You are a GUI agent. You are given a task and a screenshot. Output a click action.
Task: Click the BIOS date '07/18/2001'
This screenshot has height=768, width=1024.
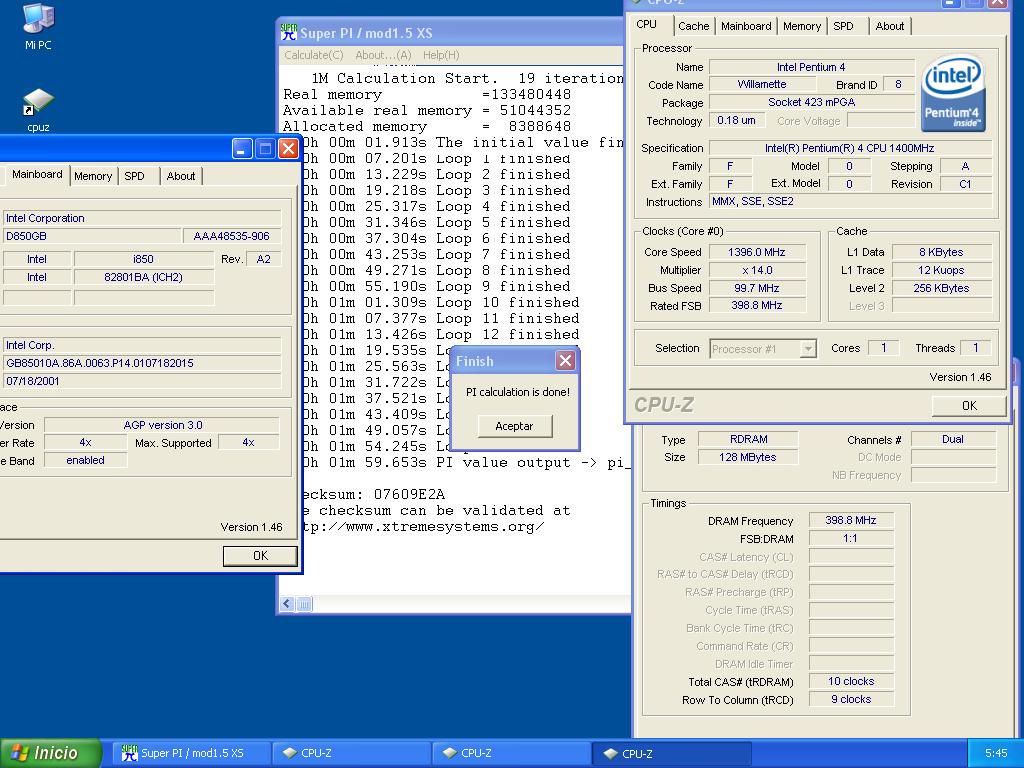click(x=142, y=381)
